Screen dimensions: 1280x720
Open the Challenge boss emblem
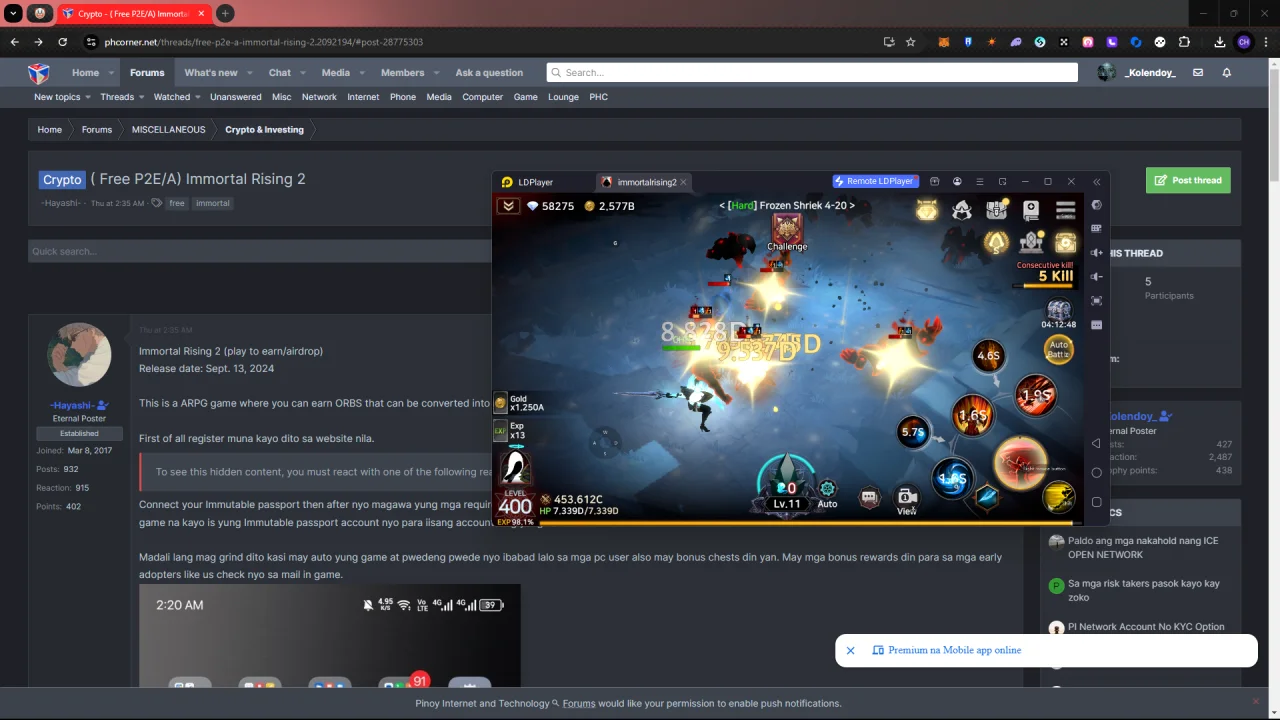(x=787, y=230)
